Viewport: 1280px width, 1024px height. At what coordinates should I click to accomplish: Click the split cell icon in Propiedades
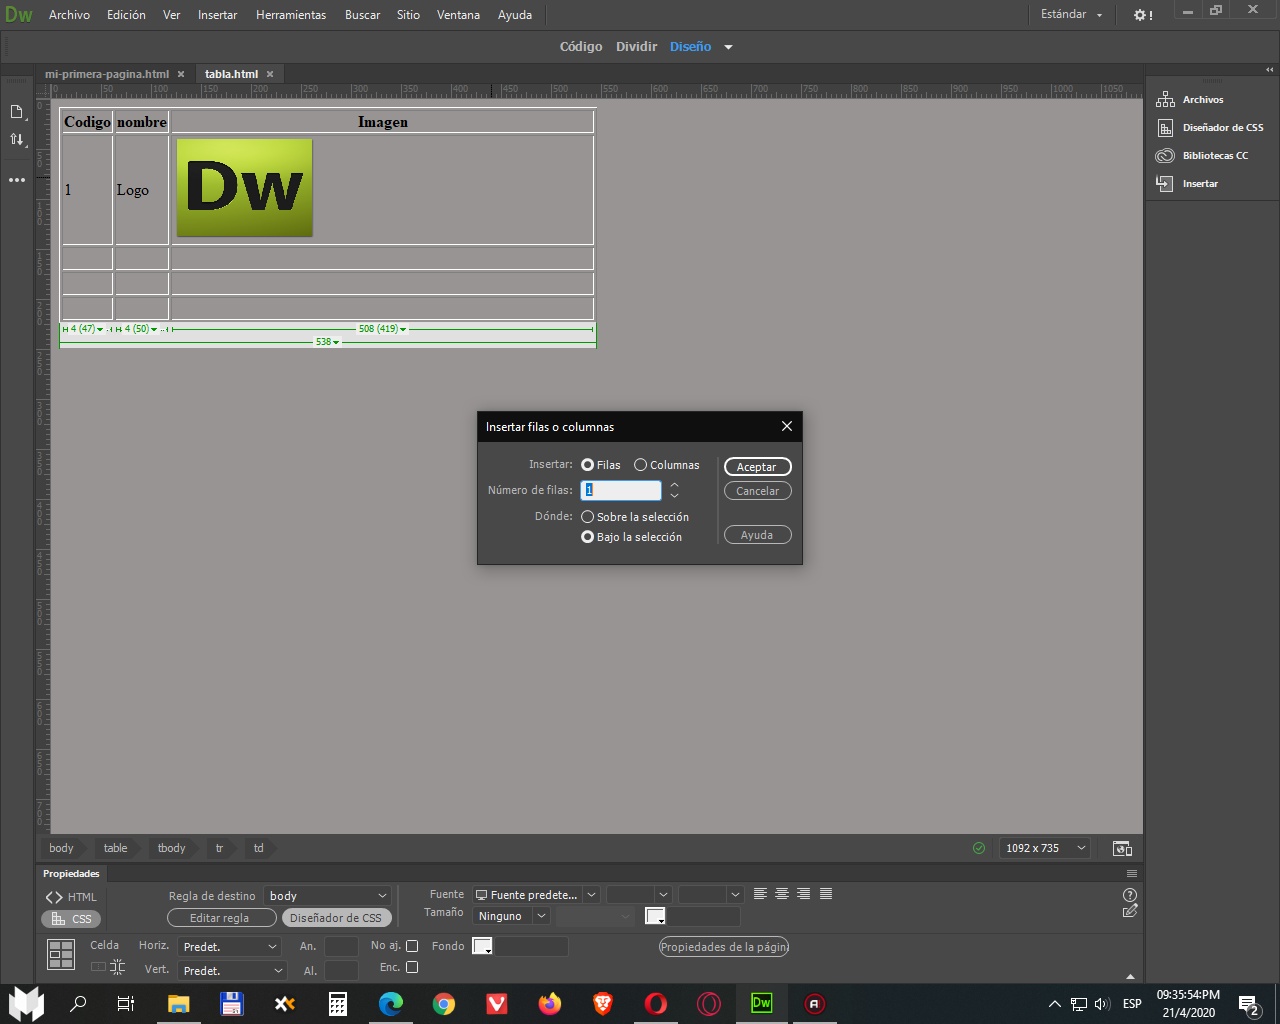click(118, 967)
